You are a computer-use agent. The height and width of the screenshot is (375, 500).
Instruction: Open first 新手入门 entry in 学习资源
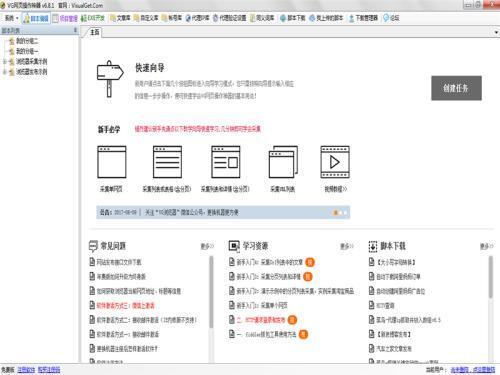[270, 262]
